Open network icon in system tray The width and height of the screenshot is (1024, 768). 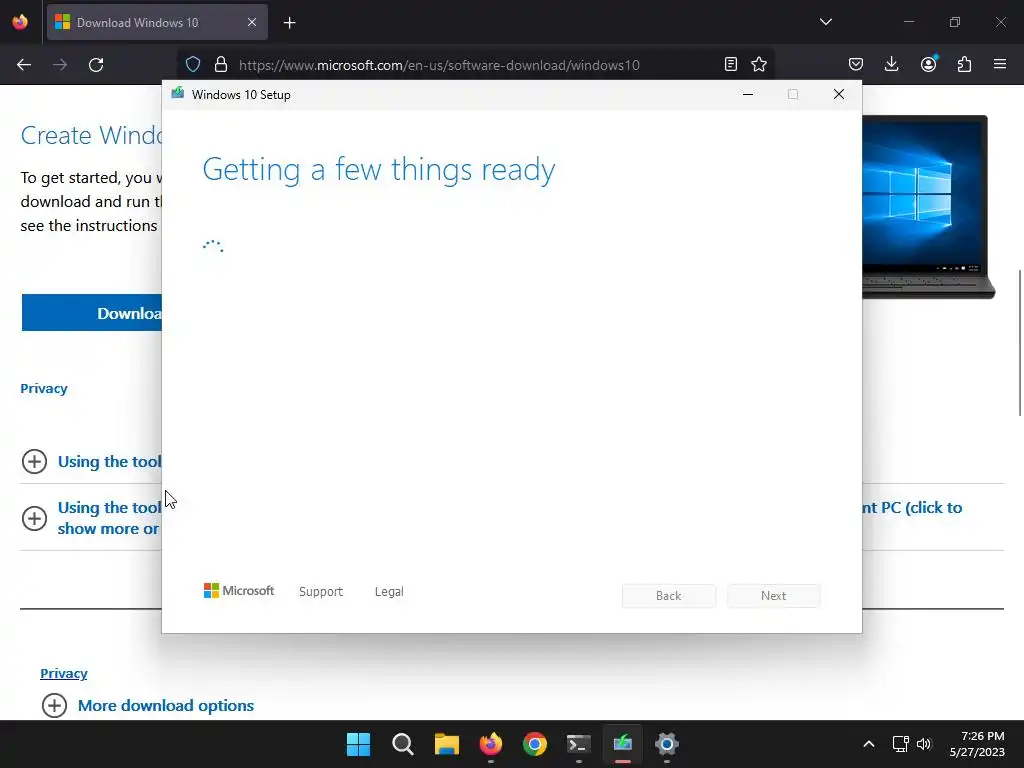pyautogui.click(x=901, y=744)
